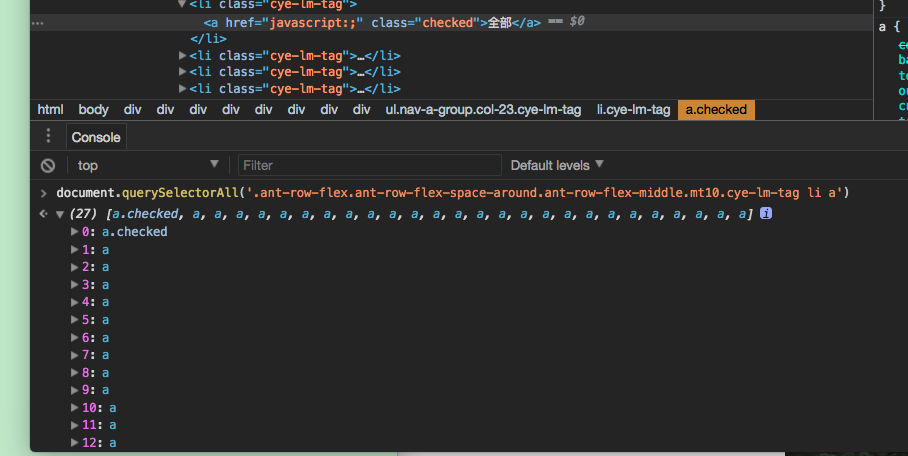Expand array entry 2: a
The width and height of the screenshot is (908, 456).
point(74,267)
